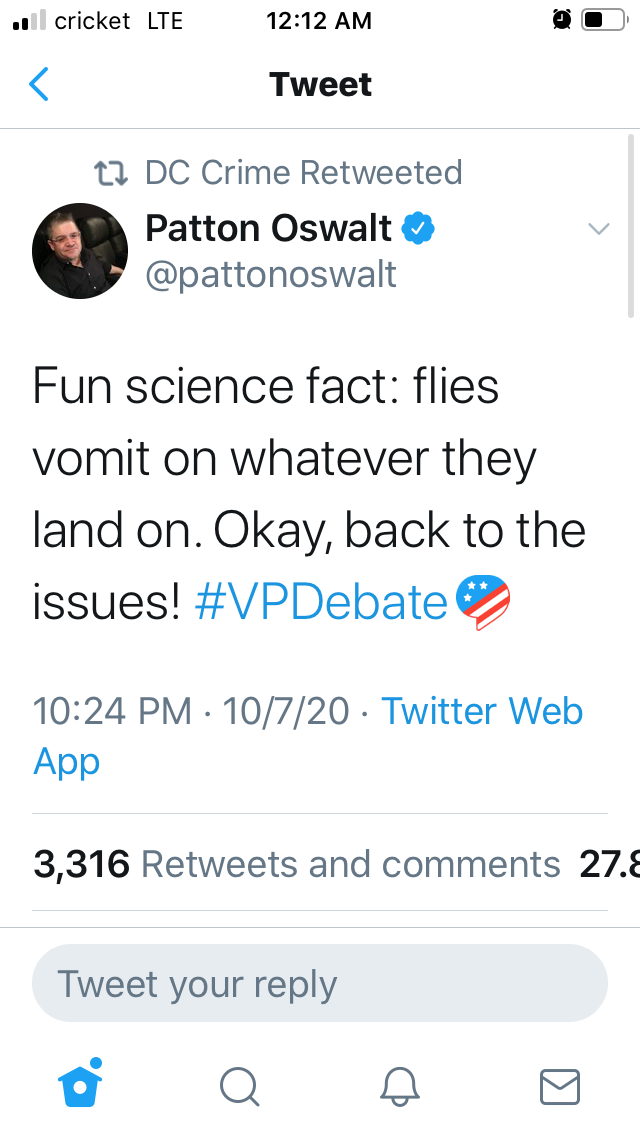Expand the tweet options chevron
The height and width of the screenshot is (1136, 640).
(x=598, y=230)
